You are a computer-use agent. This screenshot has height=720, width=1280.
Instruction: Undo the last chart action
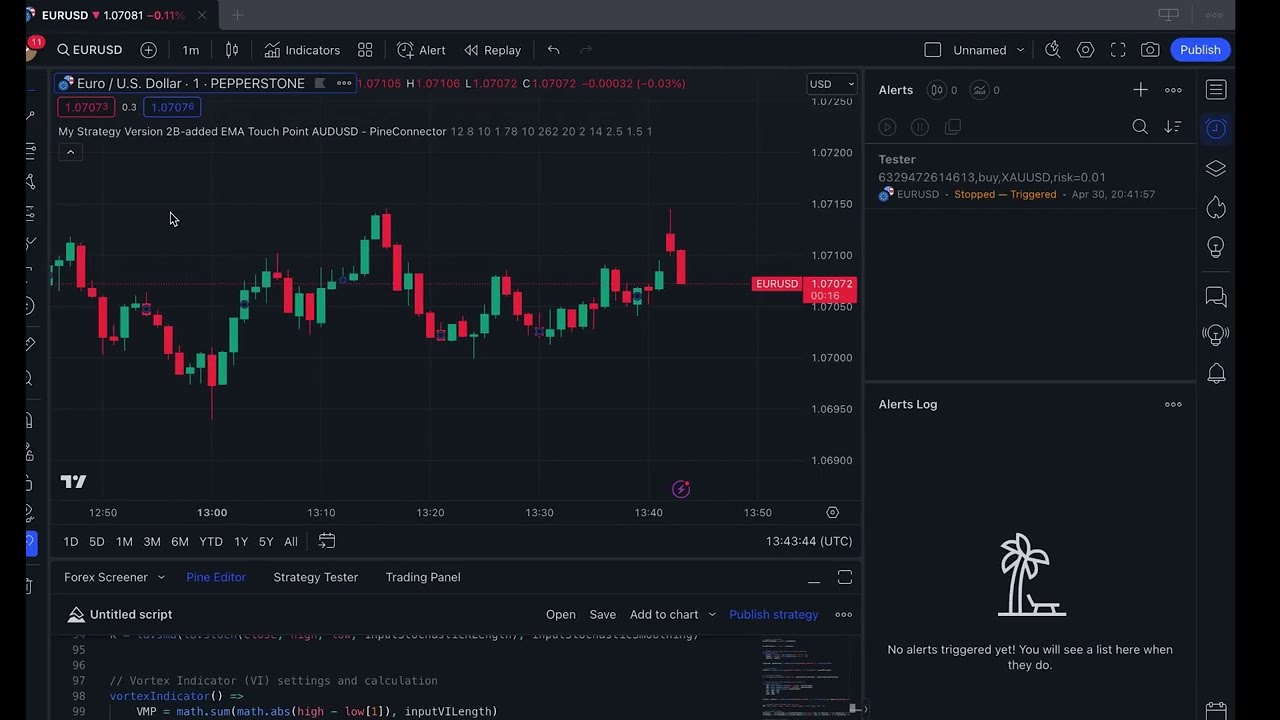pyautogui.click(x=553, y=50)
